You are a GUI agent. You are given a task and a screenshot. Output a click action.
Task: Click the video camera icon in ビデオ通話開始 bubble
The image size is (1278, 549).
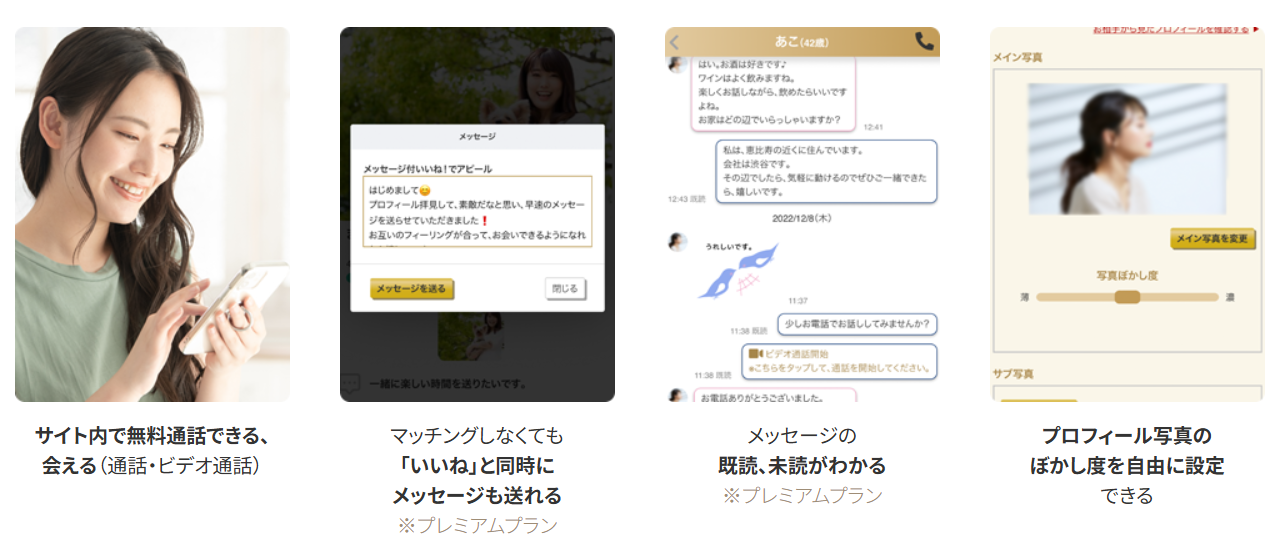pos(756,354)
